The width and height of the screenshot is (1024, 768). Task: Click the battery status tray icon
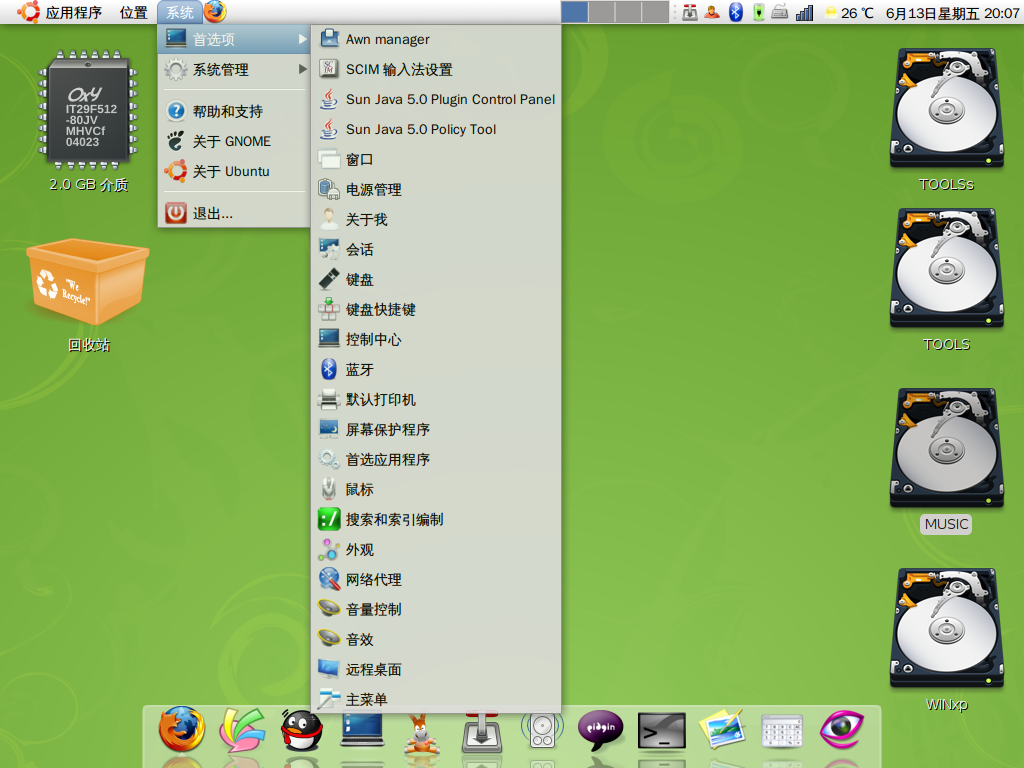758,12
